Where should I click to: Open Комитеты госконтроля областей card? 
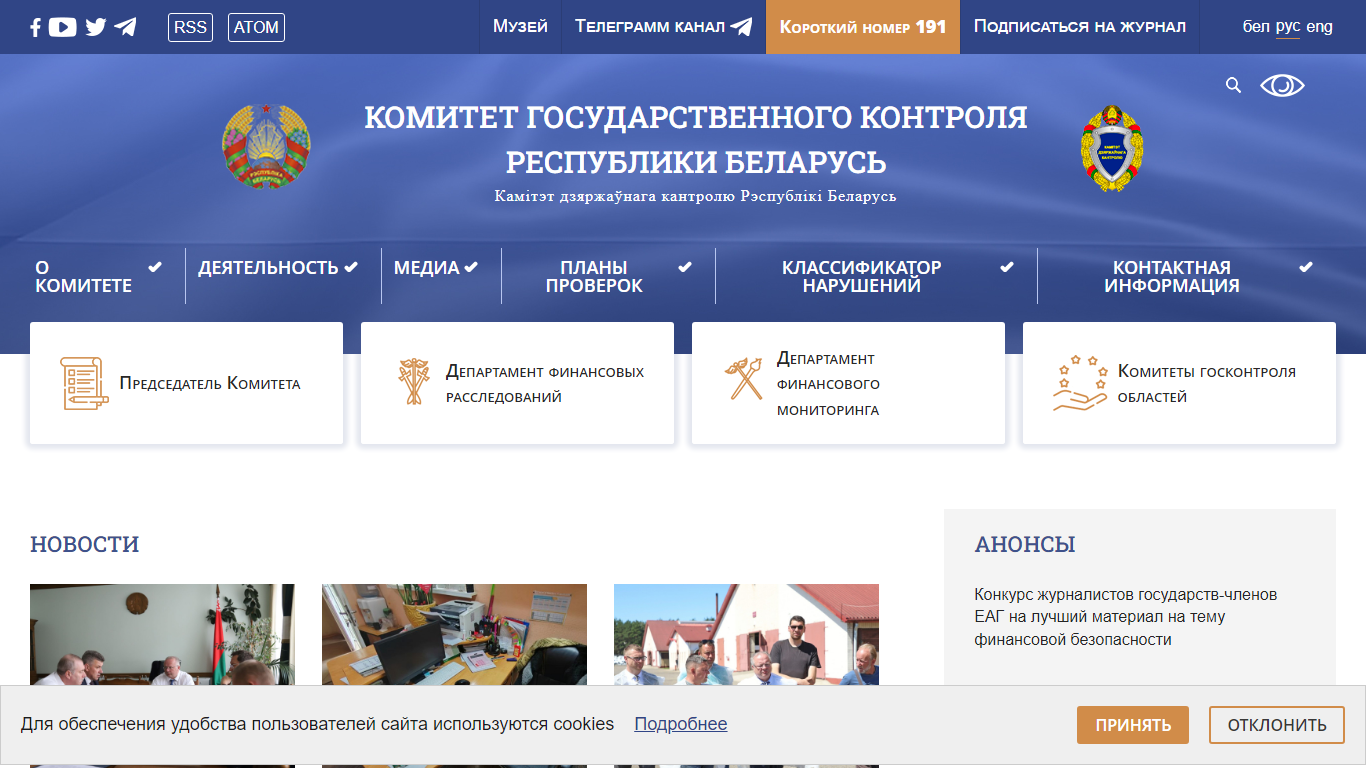click(x=1179, y=383)
